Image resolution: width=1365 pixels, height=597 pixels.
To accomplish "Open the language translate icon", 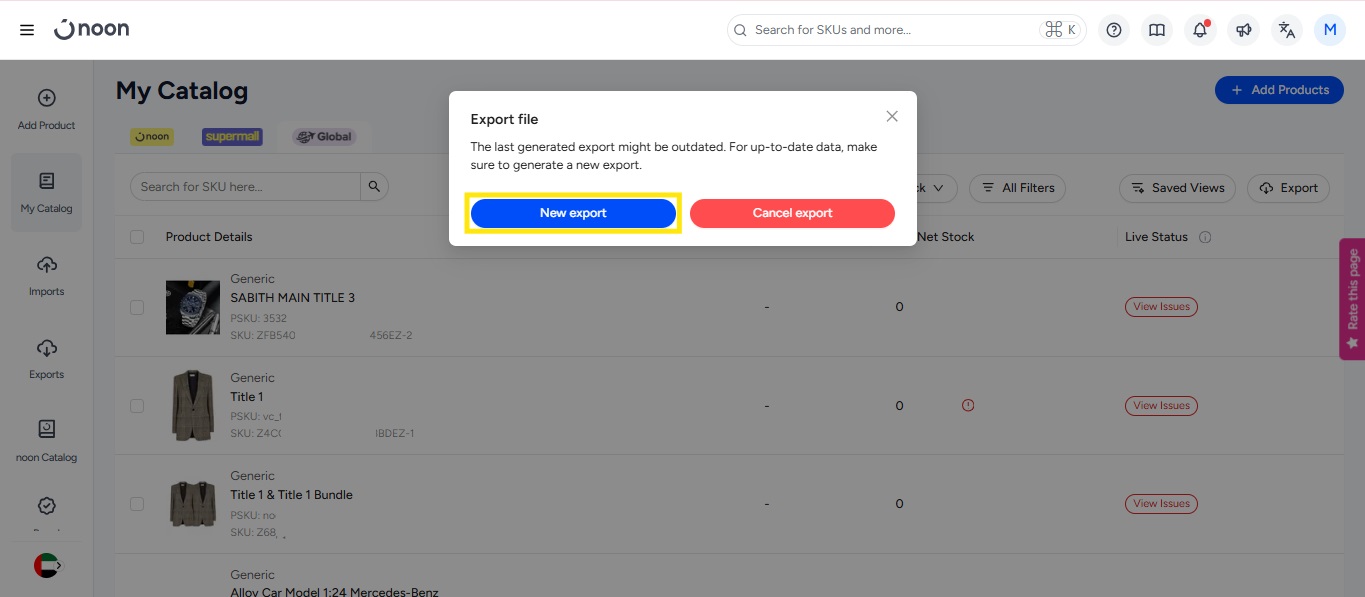I will point(1287,30).
